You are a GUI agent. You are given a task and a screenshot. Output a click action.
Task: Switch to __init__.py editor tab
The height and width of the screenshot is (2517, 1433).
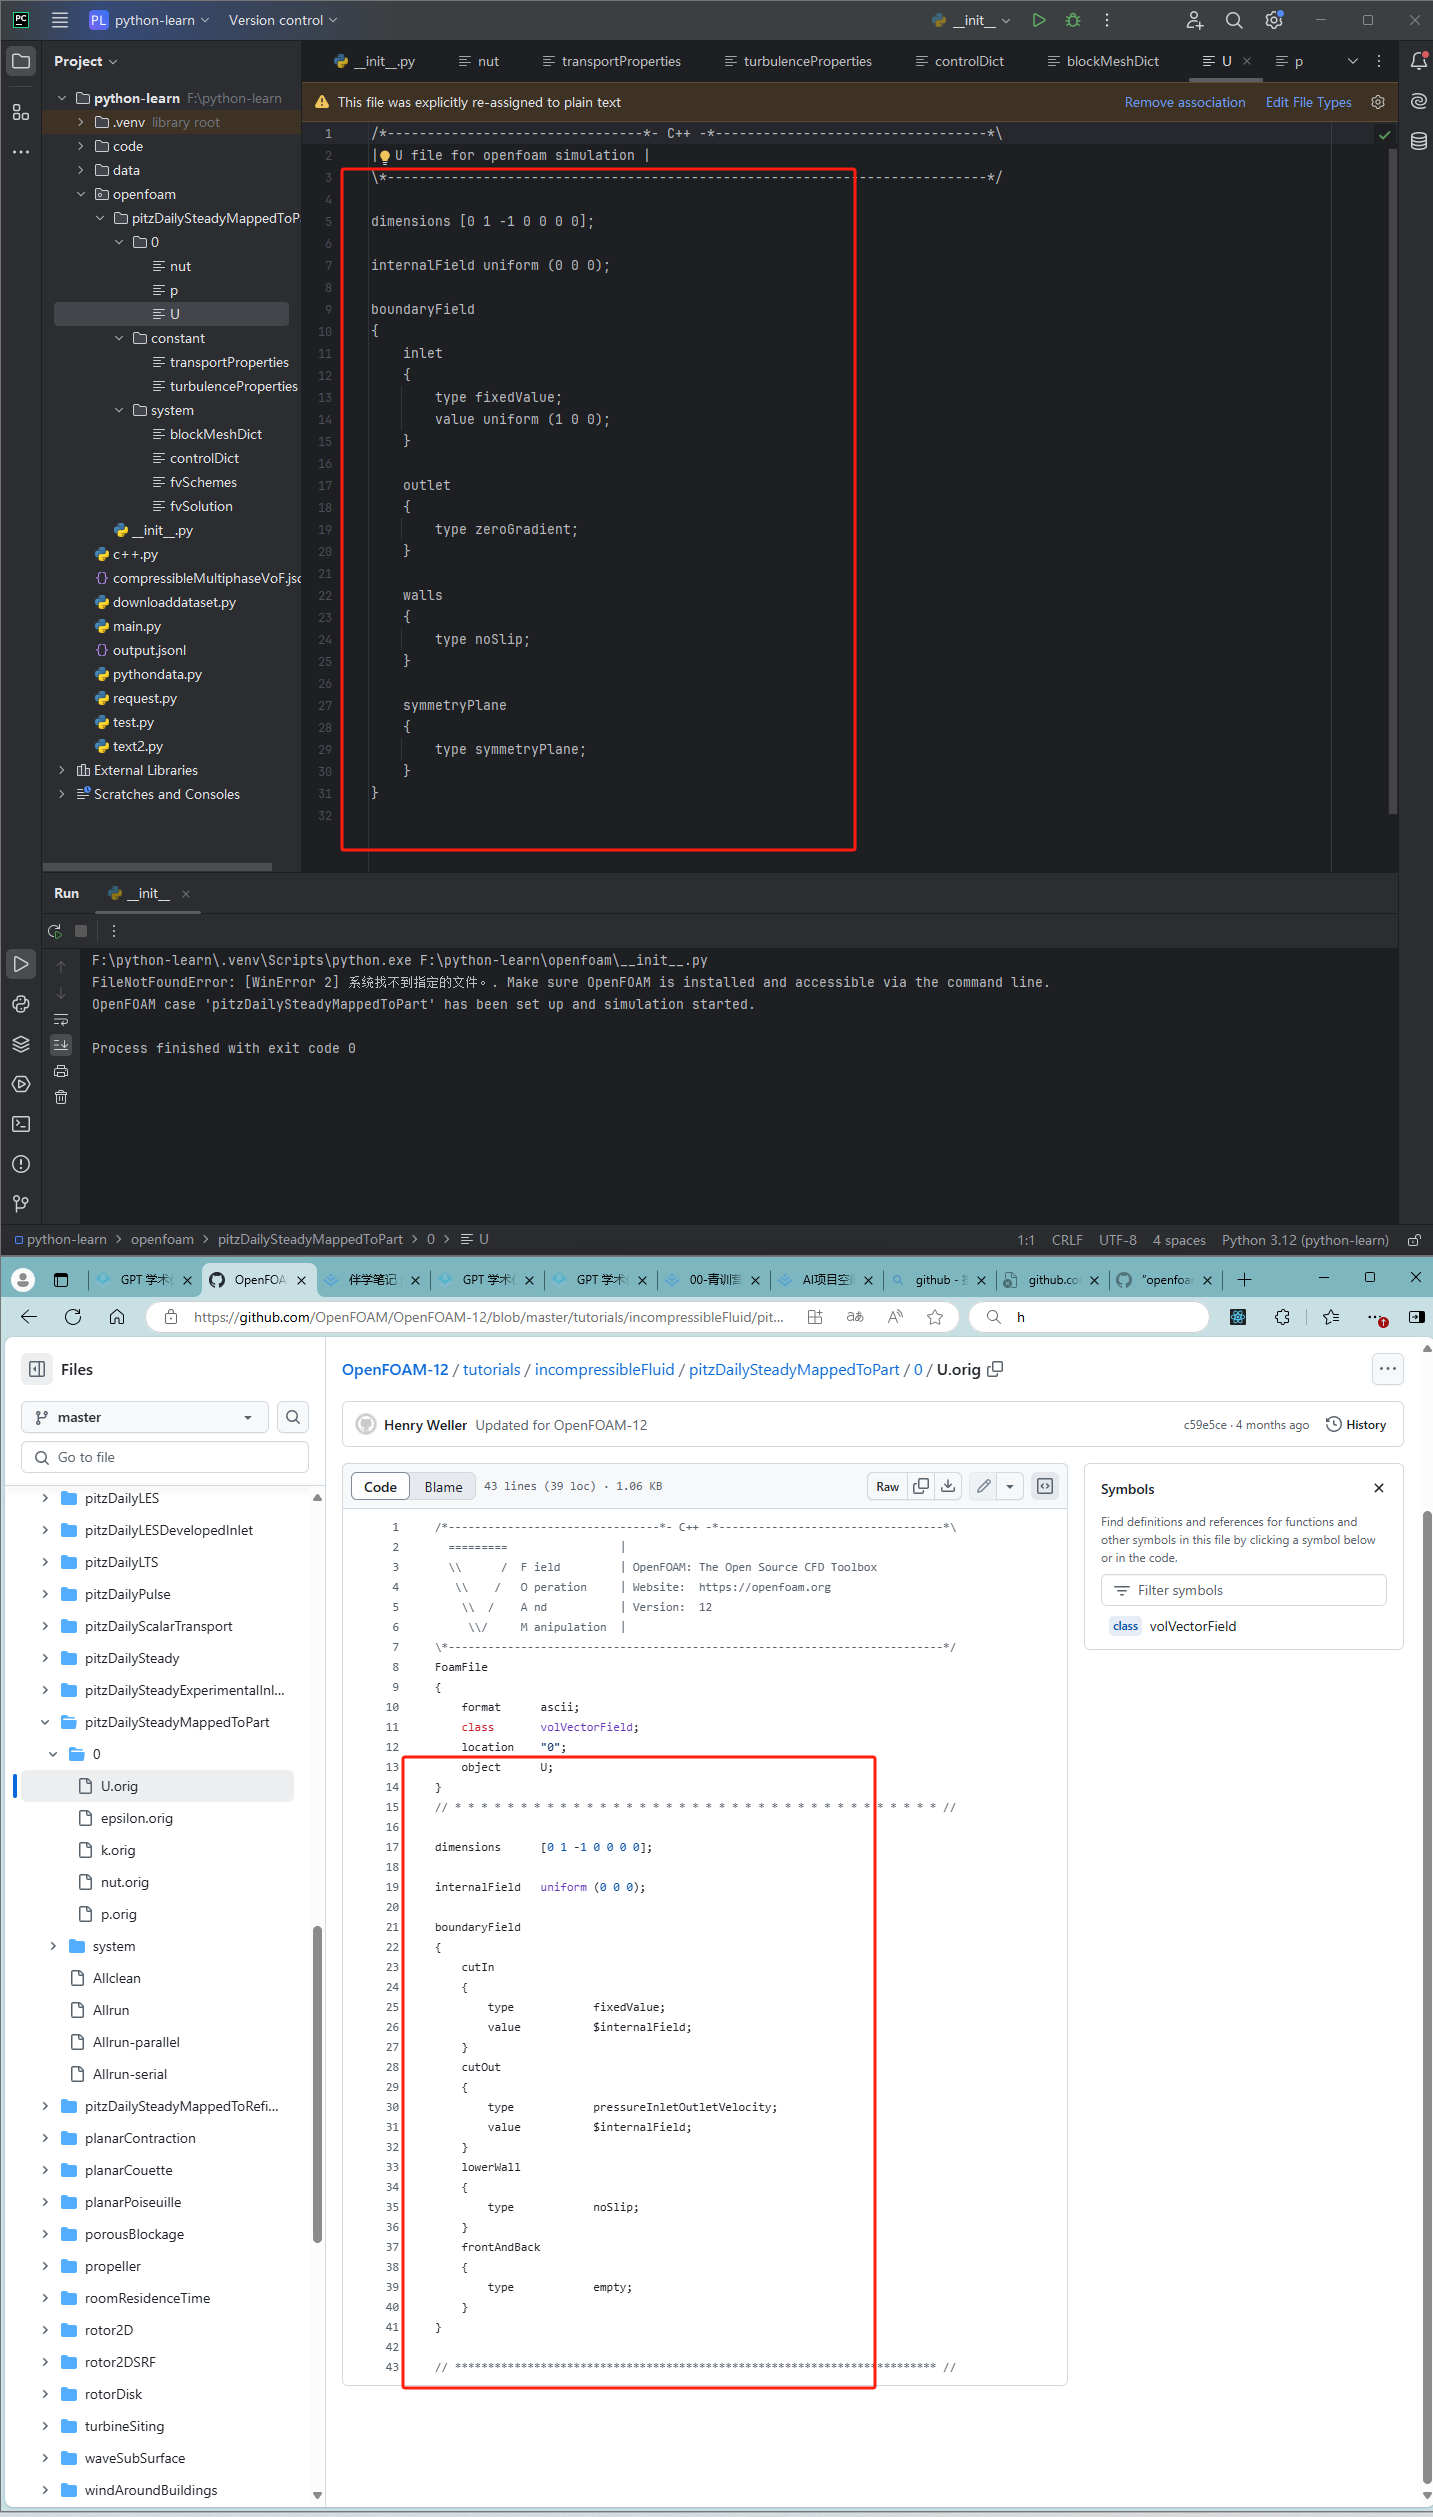click(375, 61)
